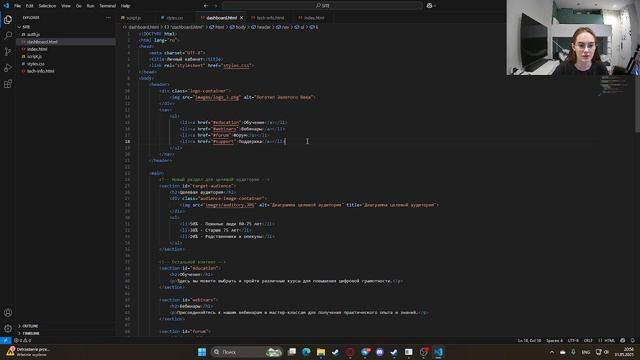
Task: Click the Visual Studio Code taskbar icon
Action: [x=438, y=352]
